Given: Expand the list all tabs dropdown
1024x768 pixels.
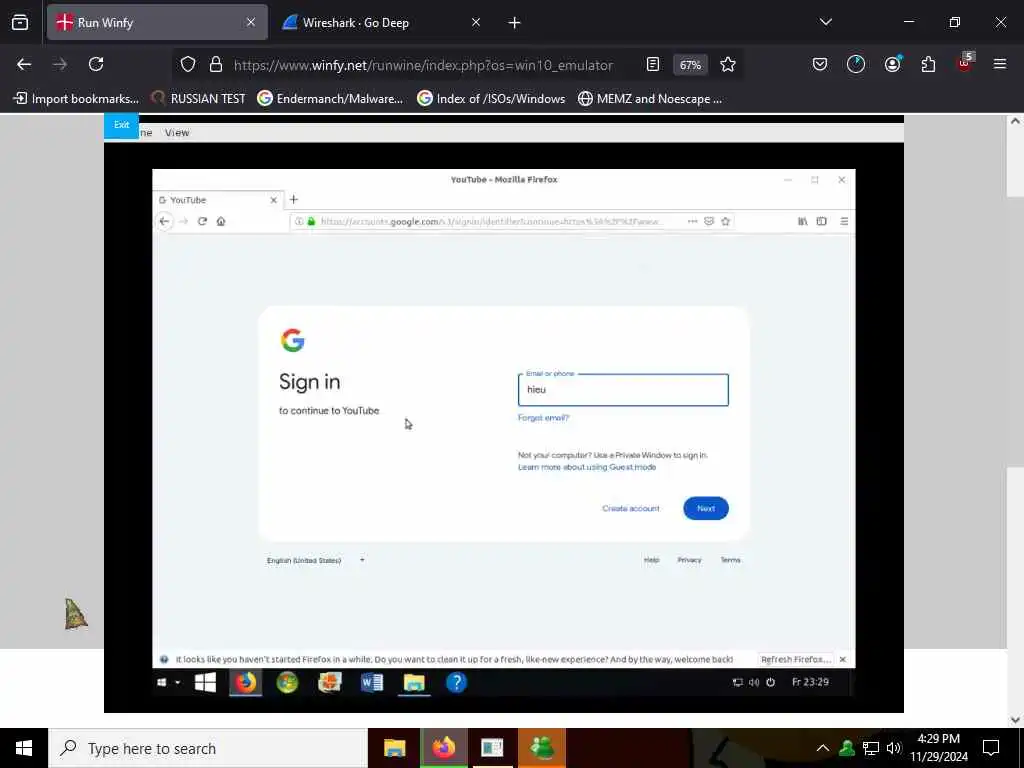Looking at the screenshot, I should [x=825, y=22].
